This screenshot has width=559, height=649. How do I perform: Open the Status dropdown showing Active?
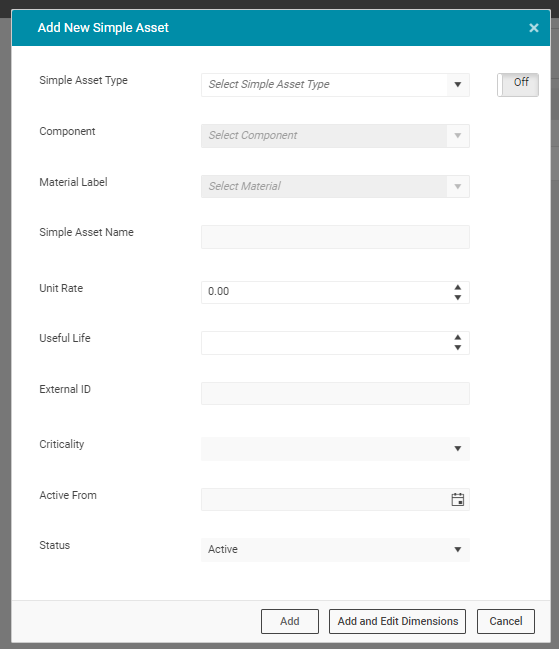coord(335,550)
